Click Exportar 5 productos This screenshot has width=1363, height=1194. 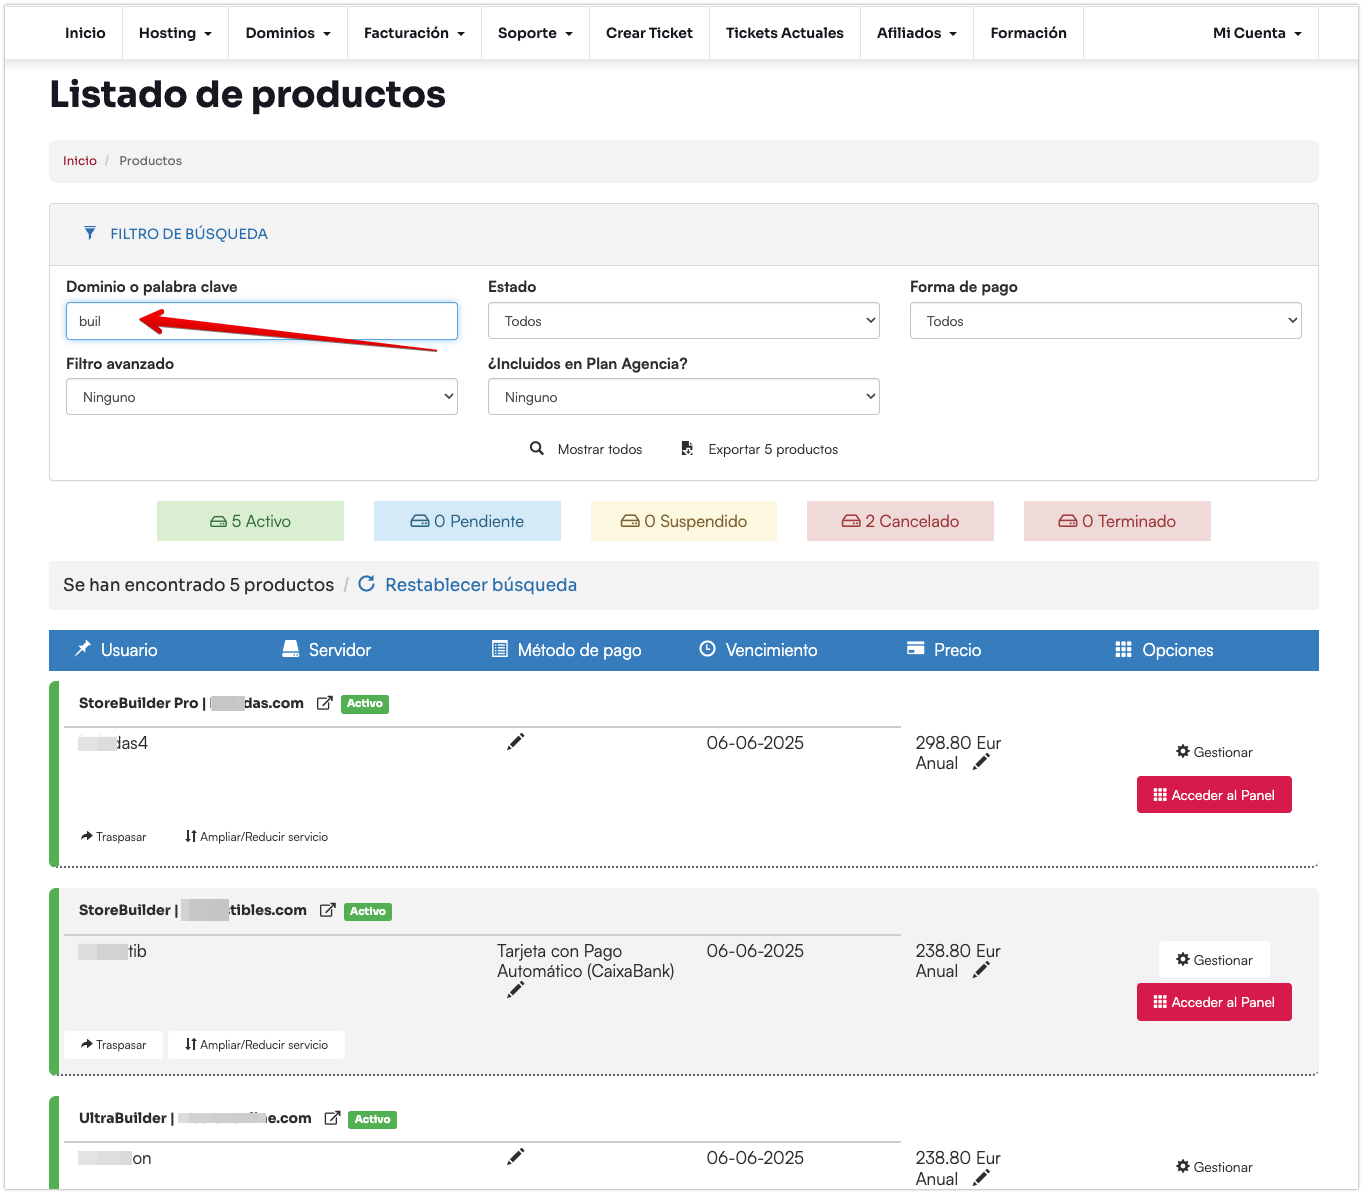click(x=760, y=449)
